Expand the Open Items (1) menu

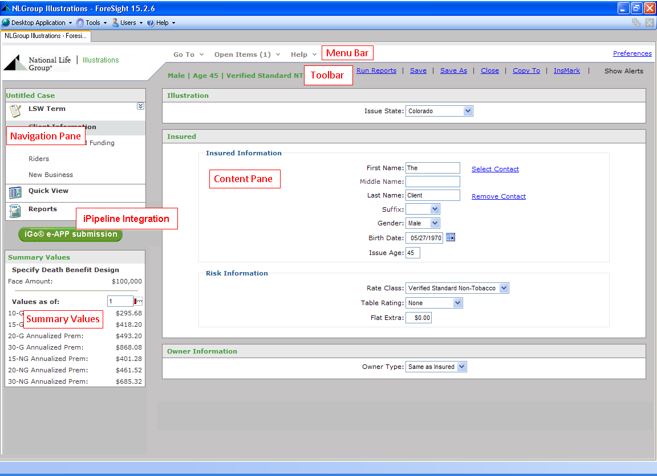[x=247, y=54]
